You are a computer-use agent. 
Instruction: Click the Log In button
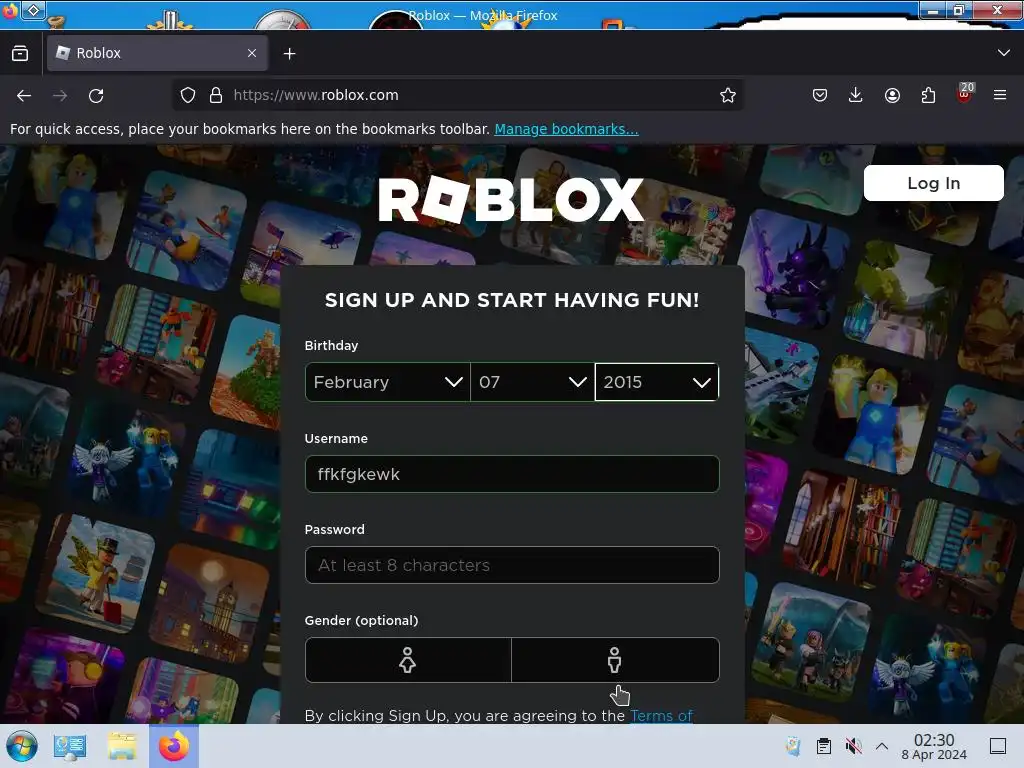tap(933, 183)
